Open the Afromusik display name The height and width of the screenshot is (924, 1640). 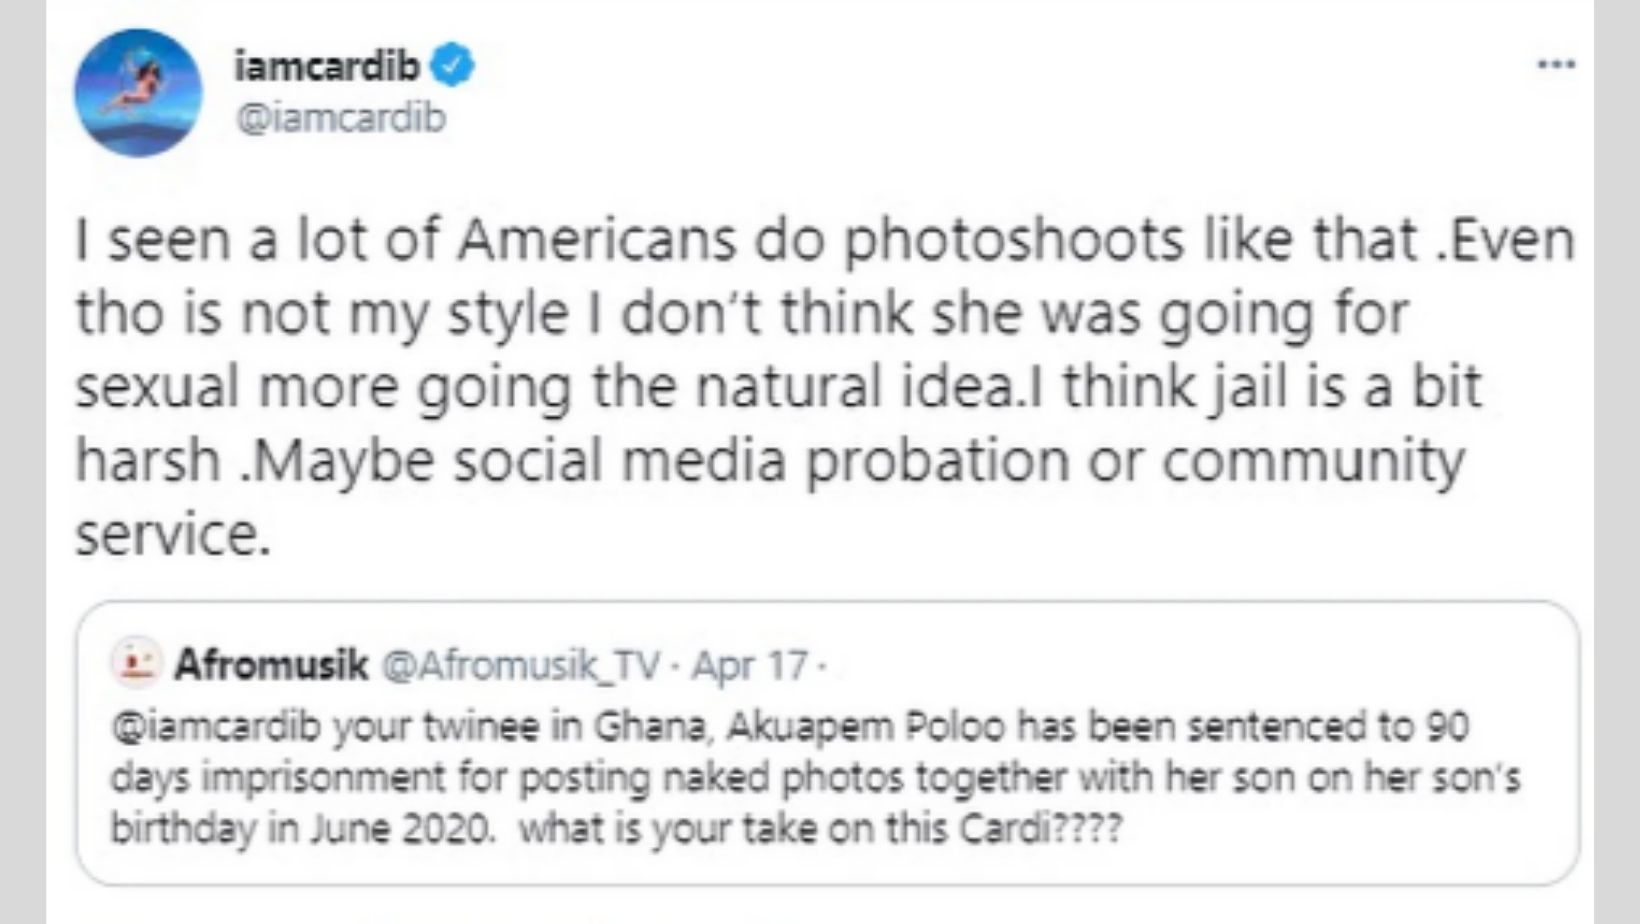(271, 664)
